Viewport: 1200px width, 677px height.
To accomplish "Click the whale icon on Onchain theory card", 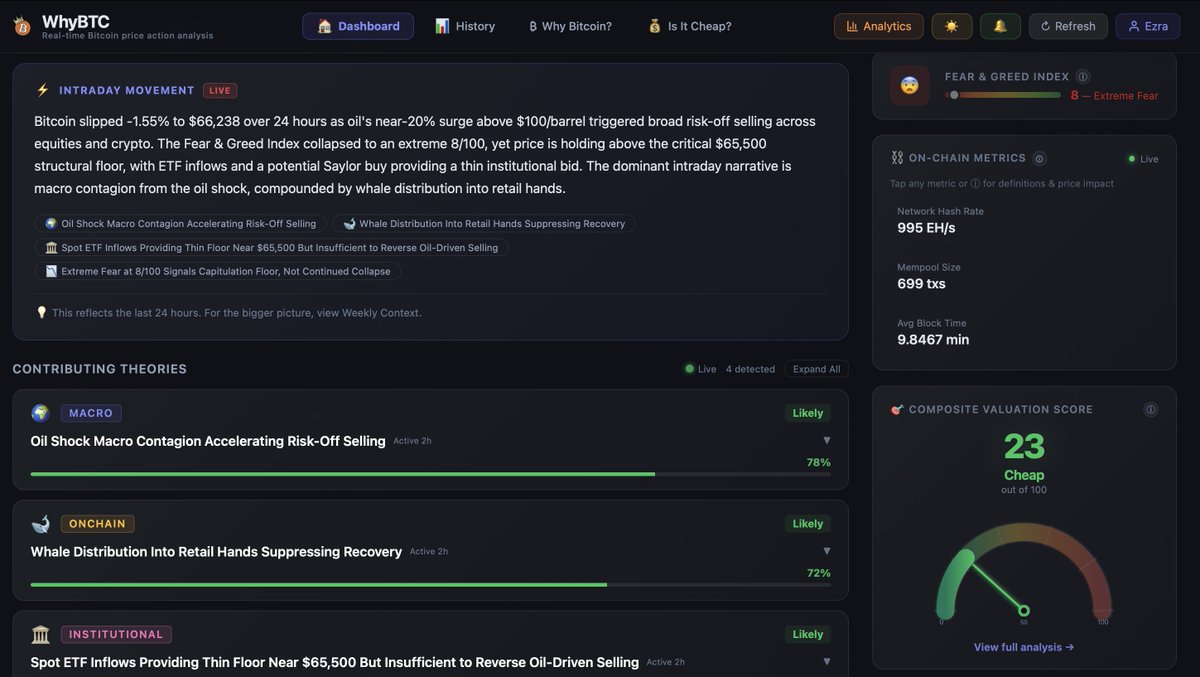I will pyautogui.click(x=41, y=524).
